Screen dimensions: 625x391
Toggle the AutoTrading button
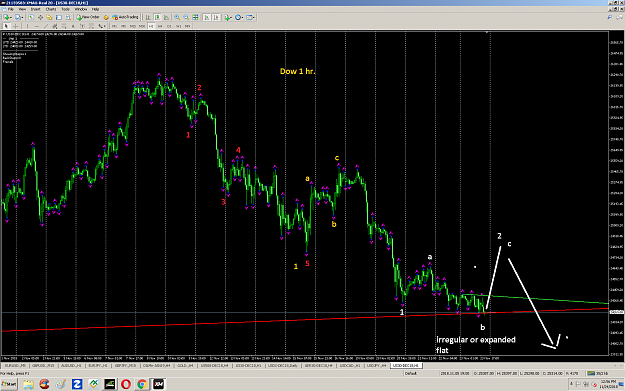pos(125,17)
